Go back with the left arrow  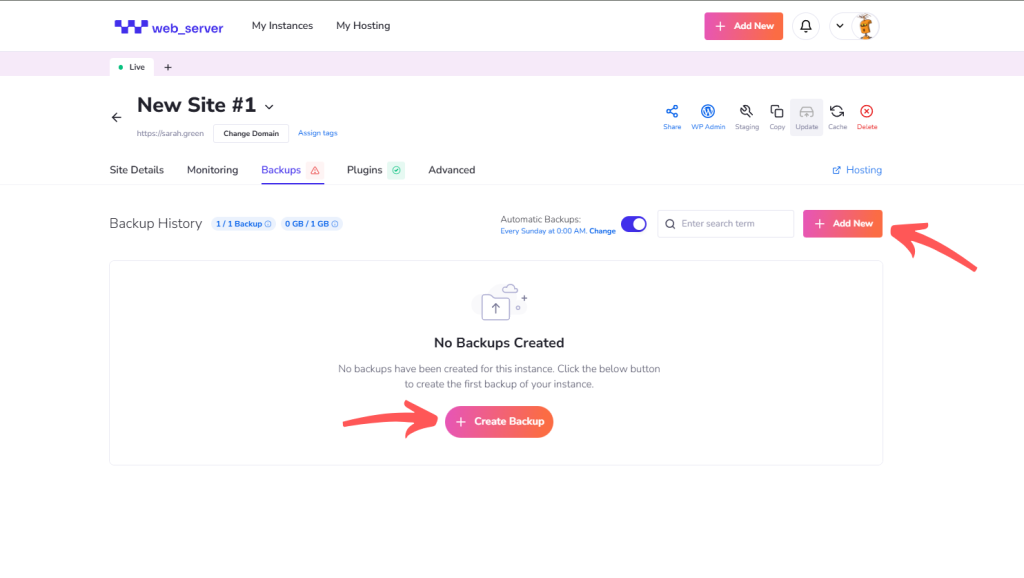click(116, 117)
